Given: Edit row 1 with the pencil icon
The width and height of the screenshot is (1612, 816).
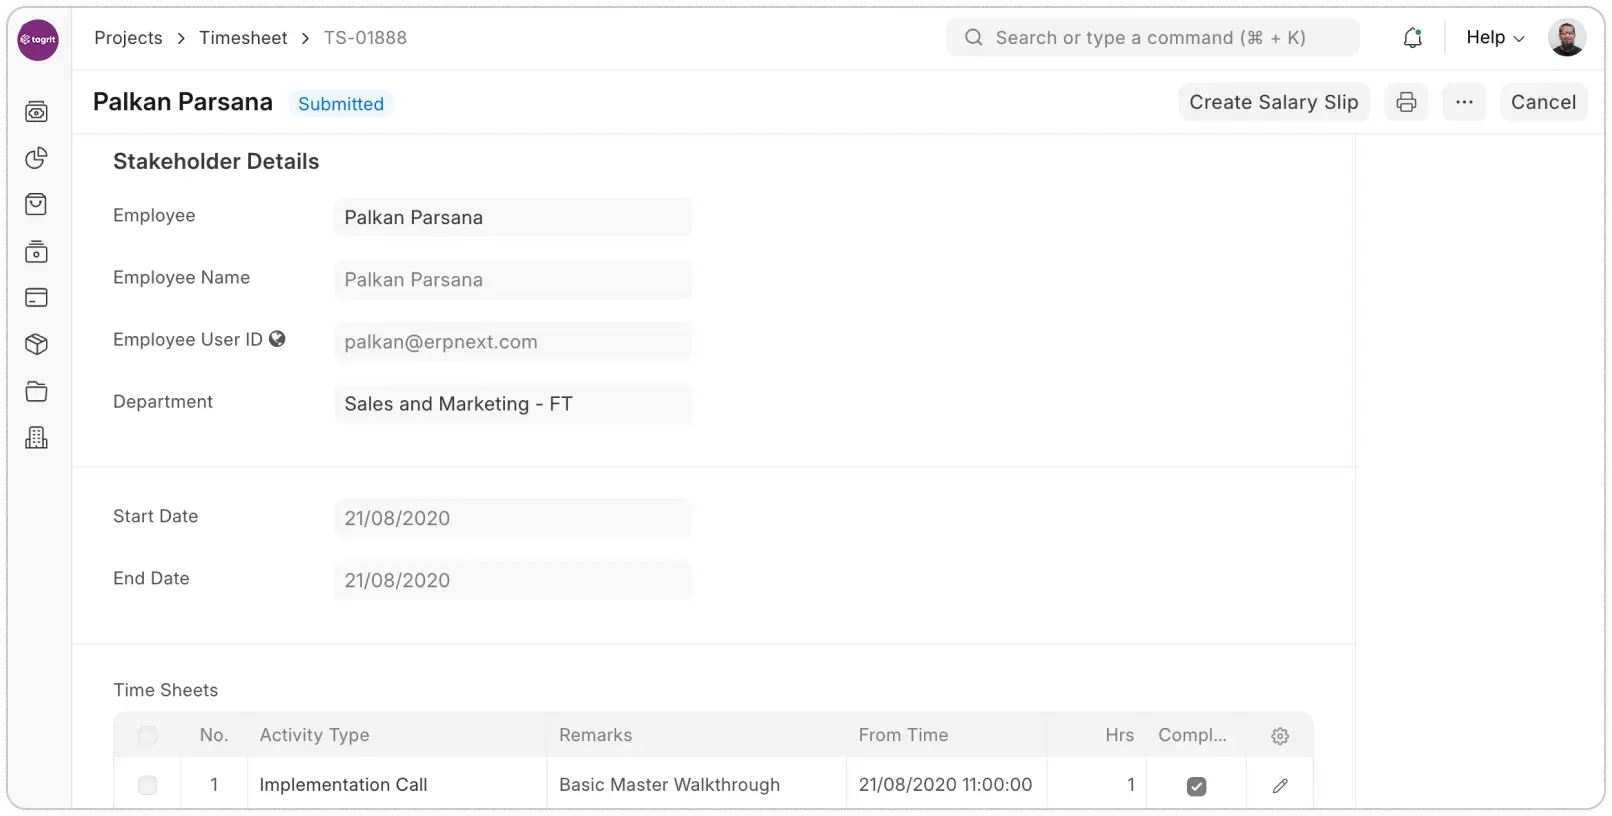Looking at the screenshot, I should [1279, 786].
